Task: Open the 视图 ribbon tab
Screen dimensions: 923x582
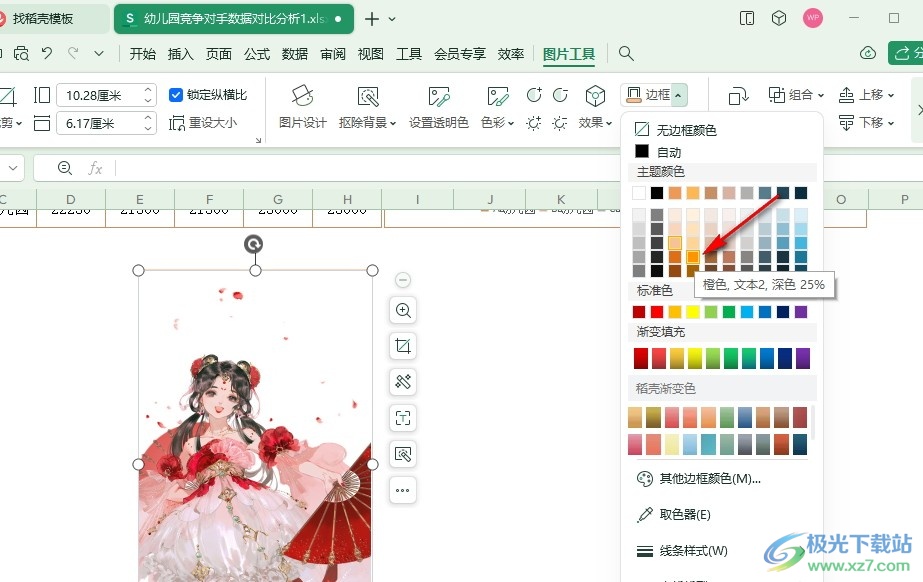Action: 370,54
